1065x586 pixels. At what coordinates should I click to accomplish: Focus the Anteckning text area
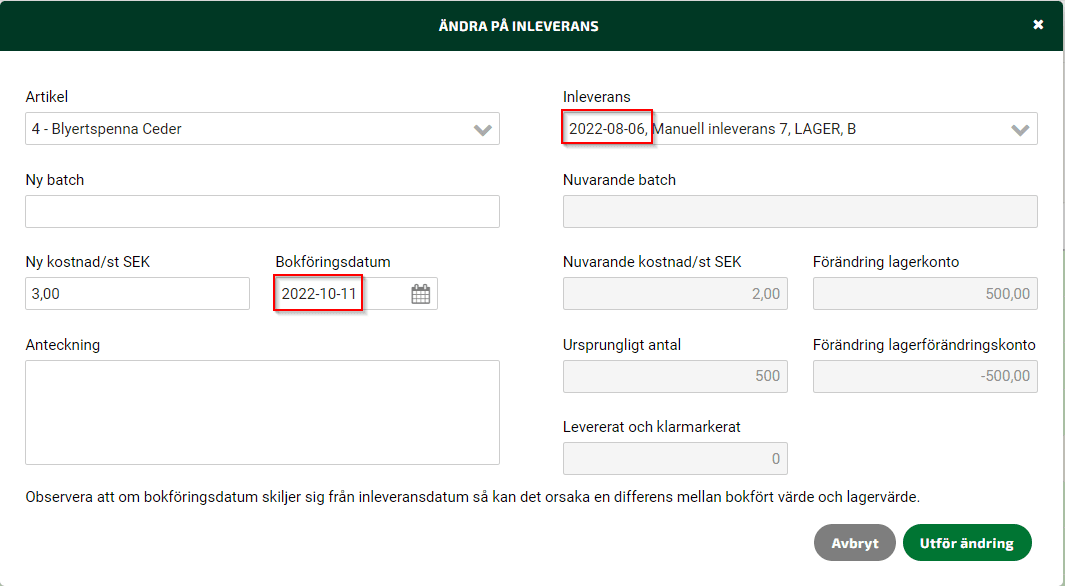[262, 412]
